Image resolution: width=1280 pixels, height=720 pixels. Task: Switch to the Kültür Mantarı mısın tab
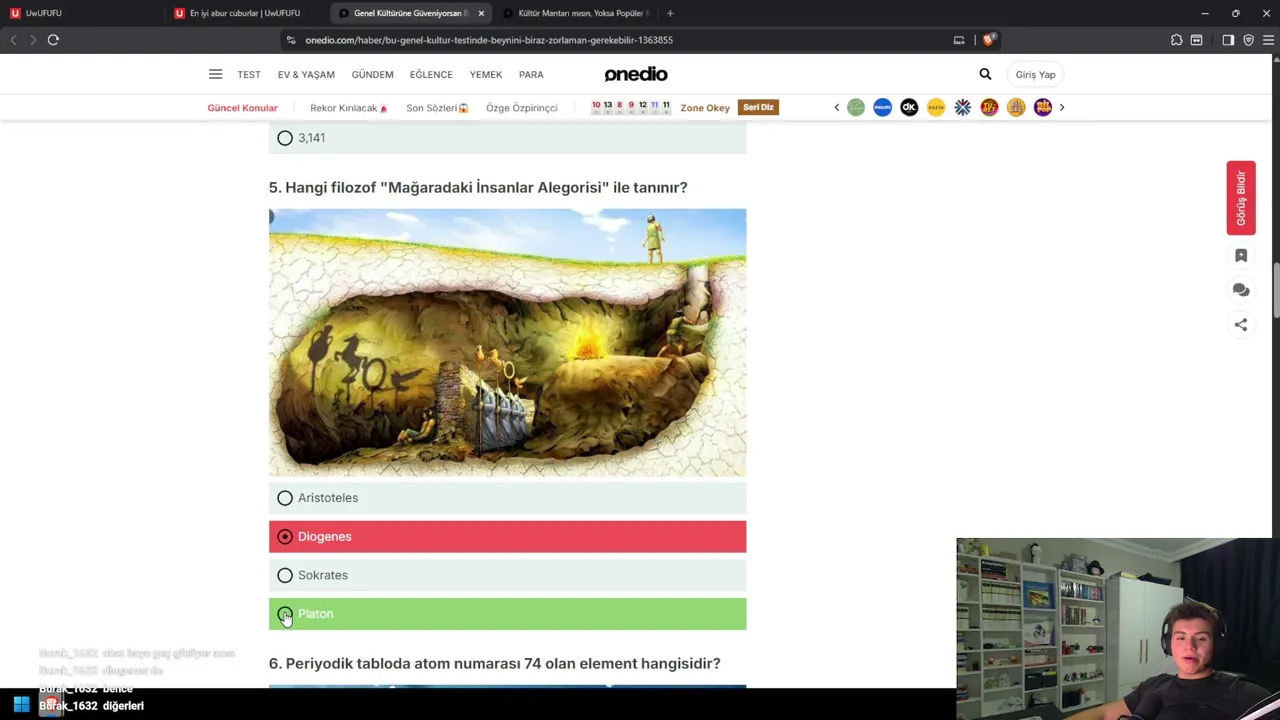pyautogui.click(x=575, y=13)
